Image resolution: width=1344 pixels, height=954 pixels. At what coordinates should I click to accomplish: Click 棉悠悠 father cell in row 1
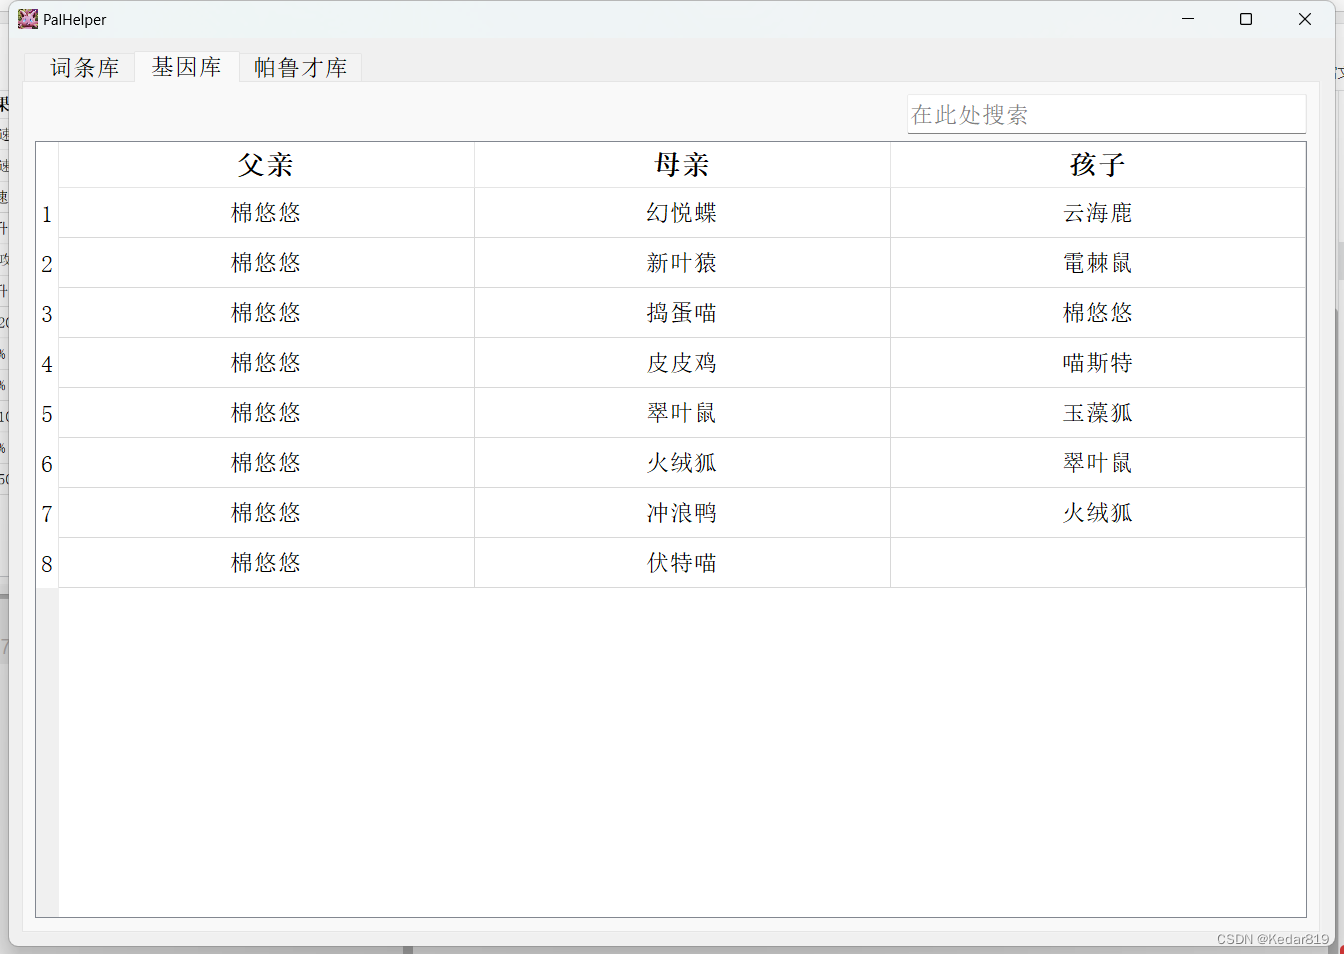click(266, 213)
